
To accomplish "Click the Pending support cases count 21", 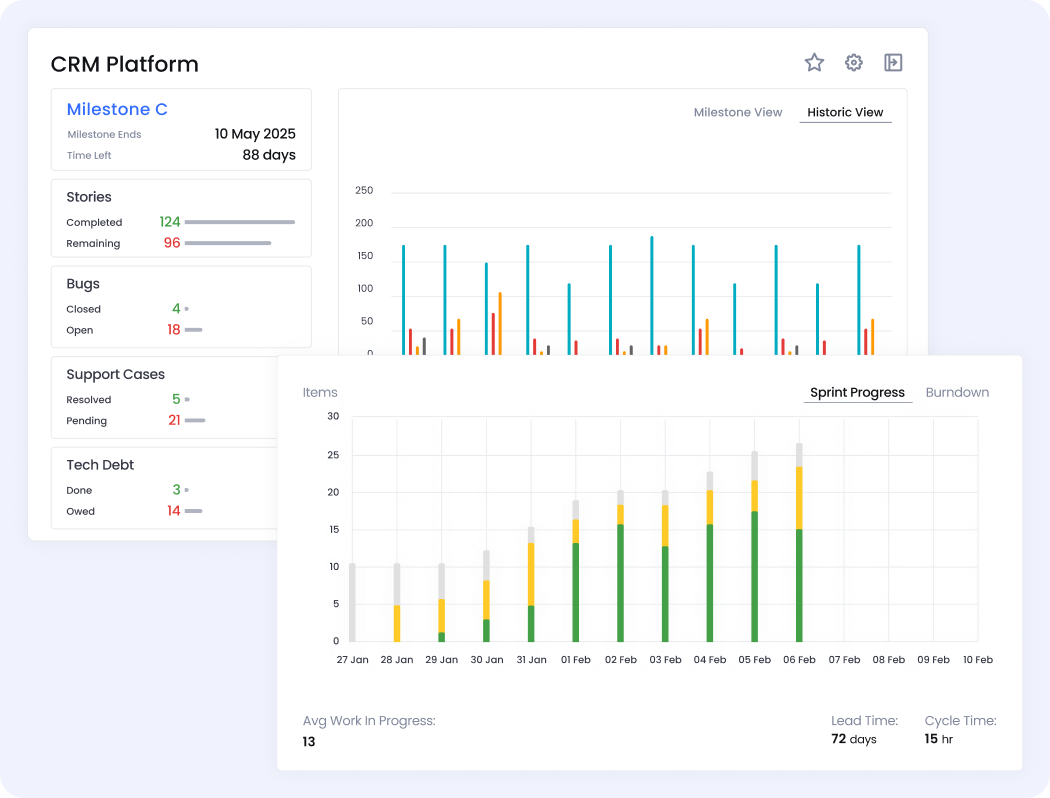I will click(174, 421).
